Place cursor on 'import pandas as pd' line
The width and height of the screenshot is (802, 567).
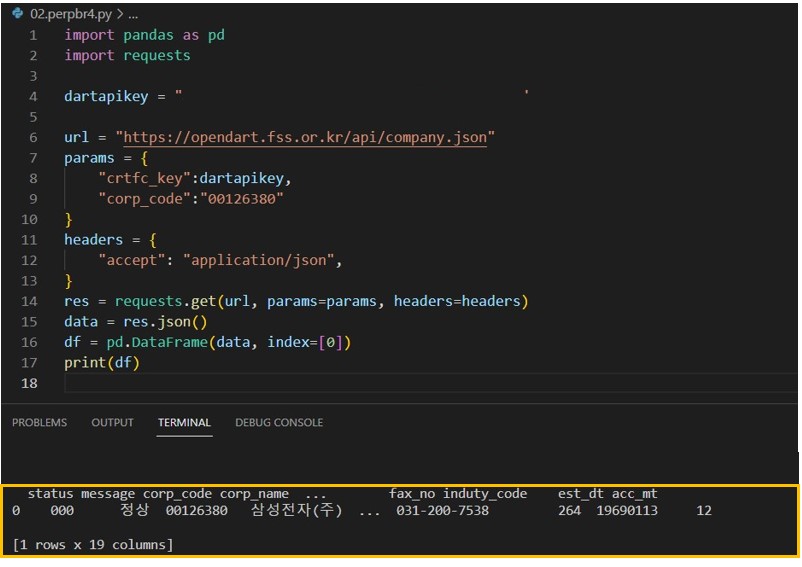click(144, 35)
